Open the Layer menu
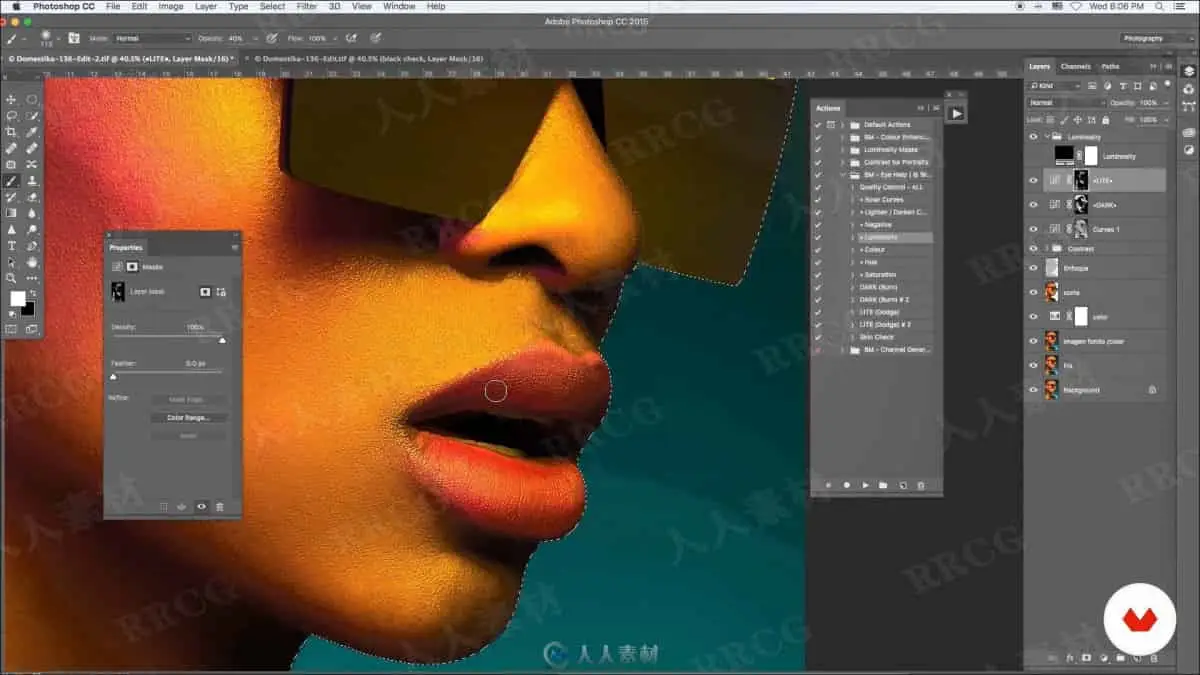 [206, 6]
